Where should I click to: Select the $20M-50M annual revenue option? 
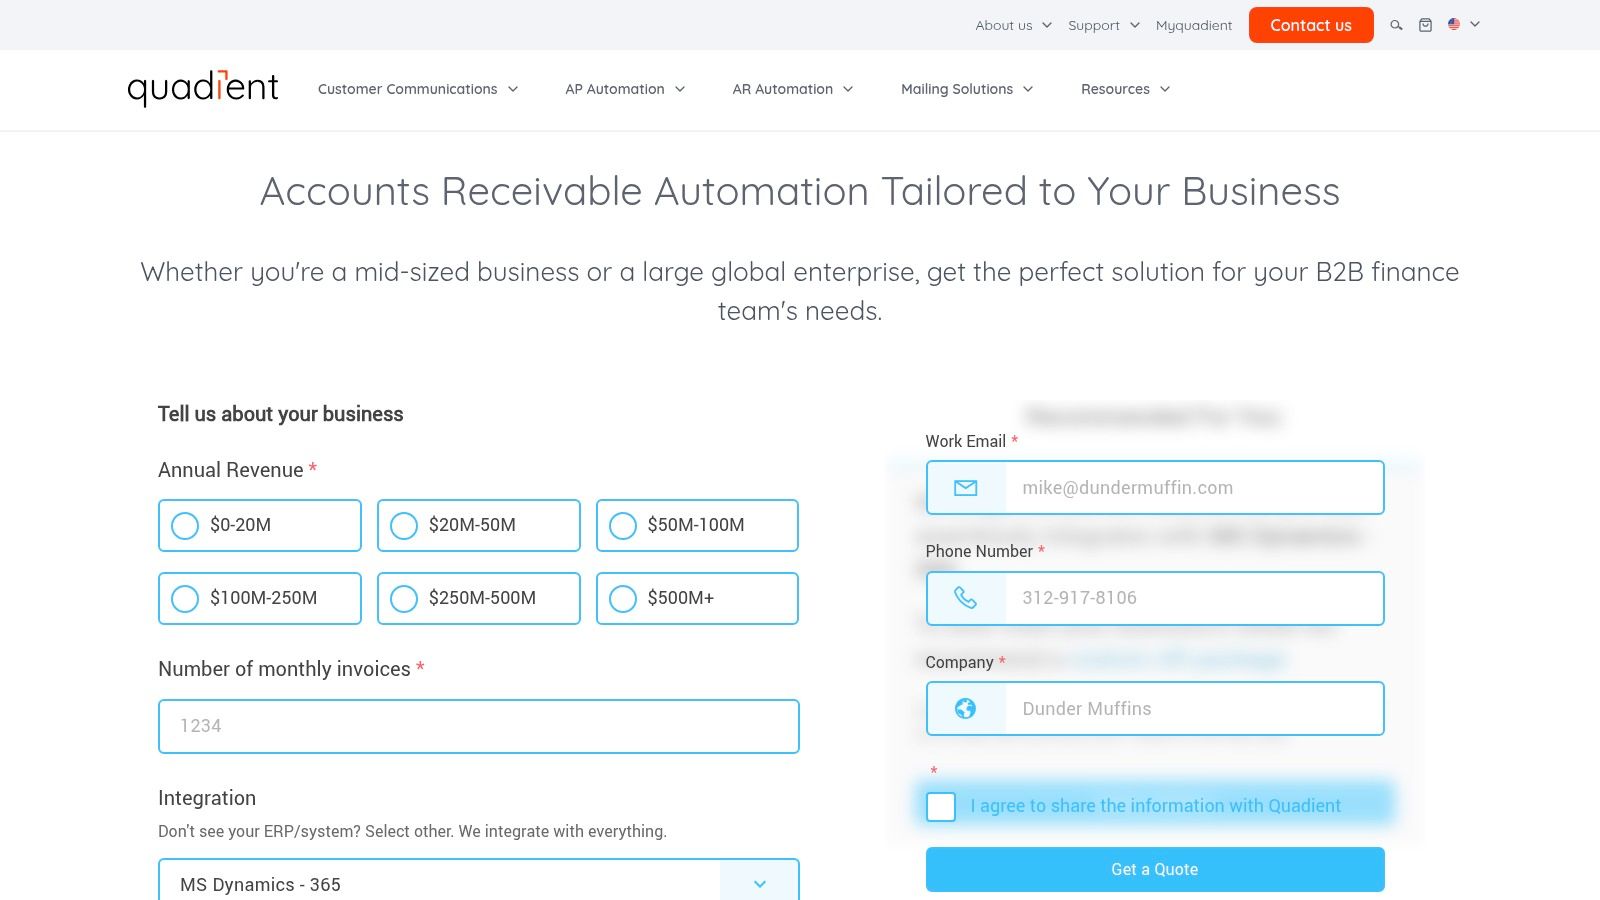click(478, 525)
